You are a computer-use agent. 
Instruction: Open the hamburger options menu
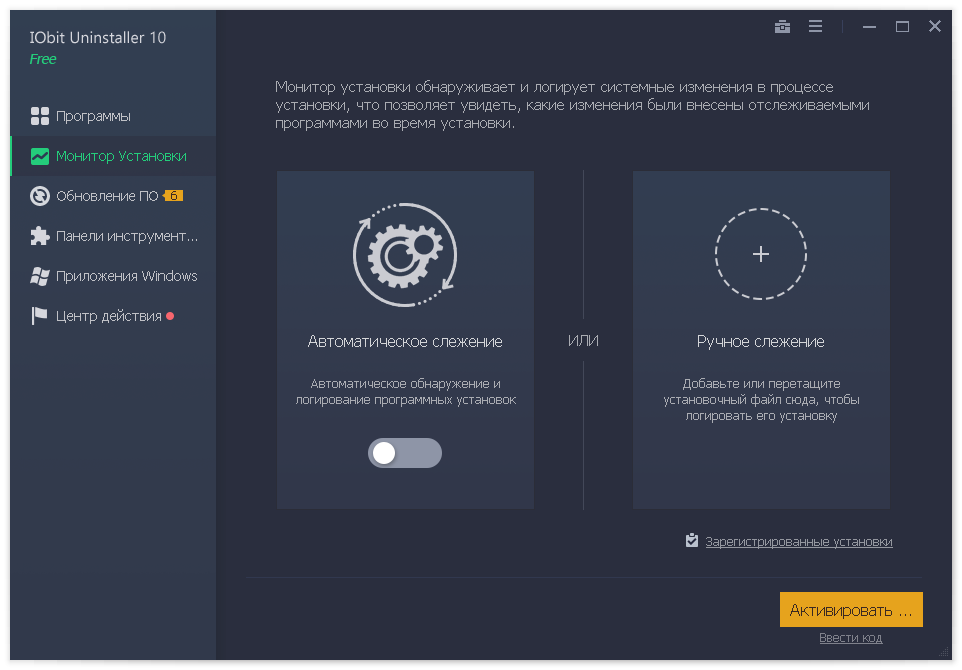click(815, 26)
